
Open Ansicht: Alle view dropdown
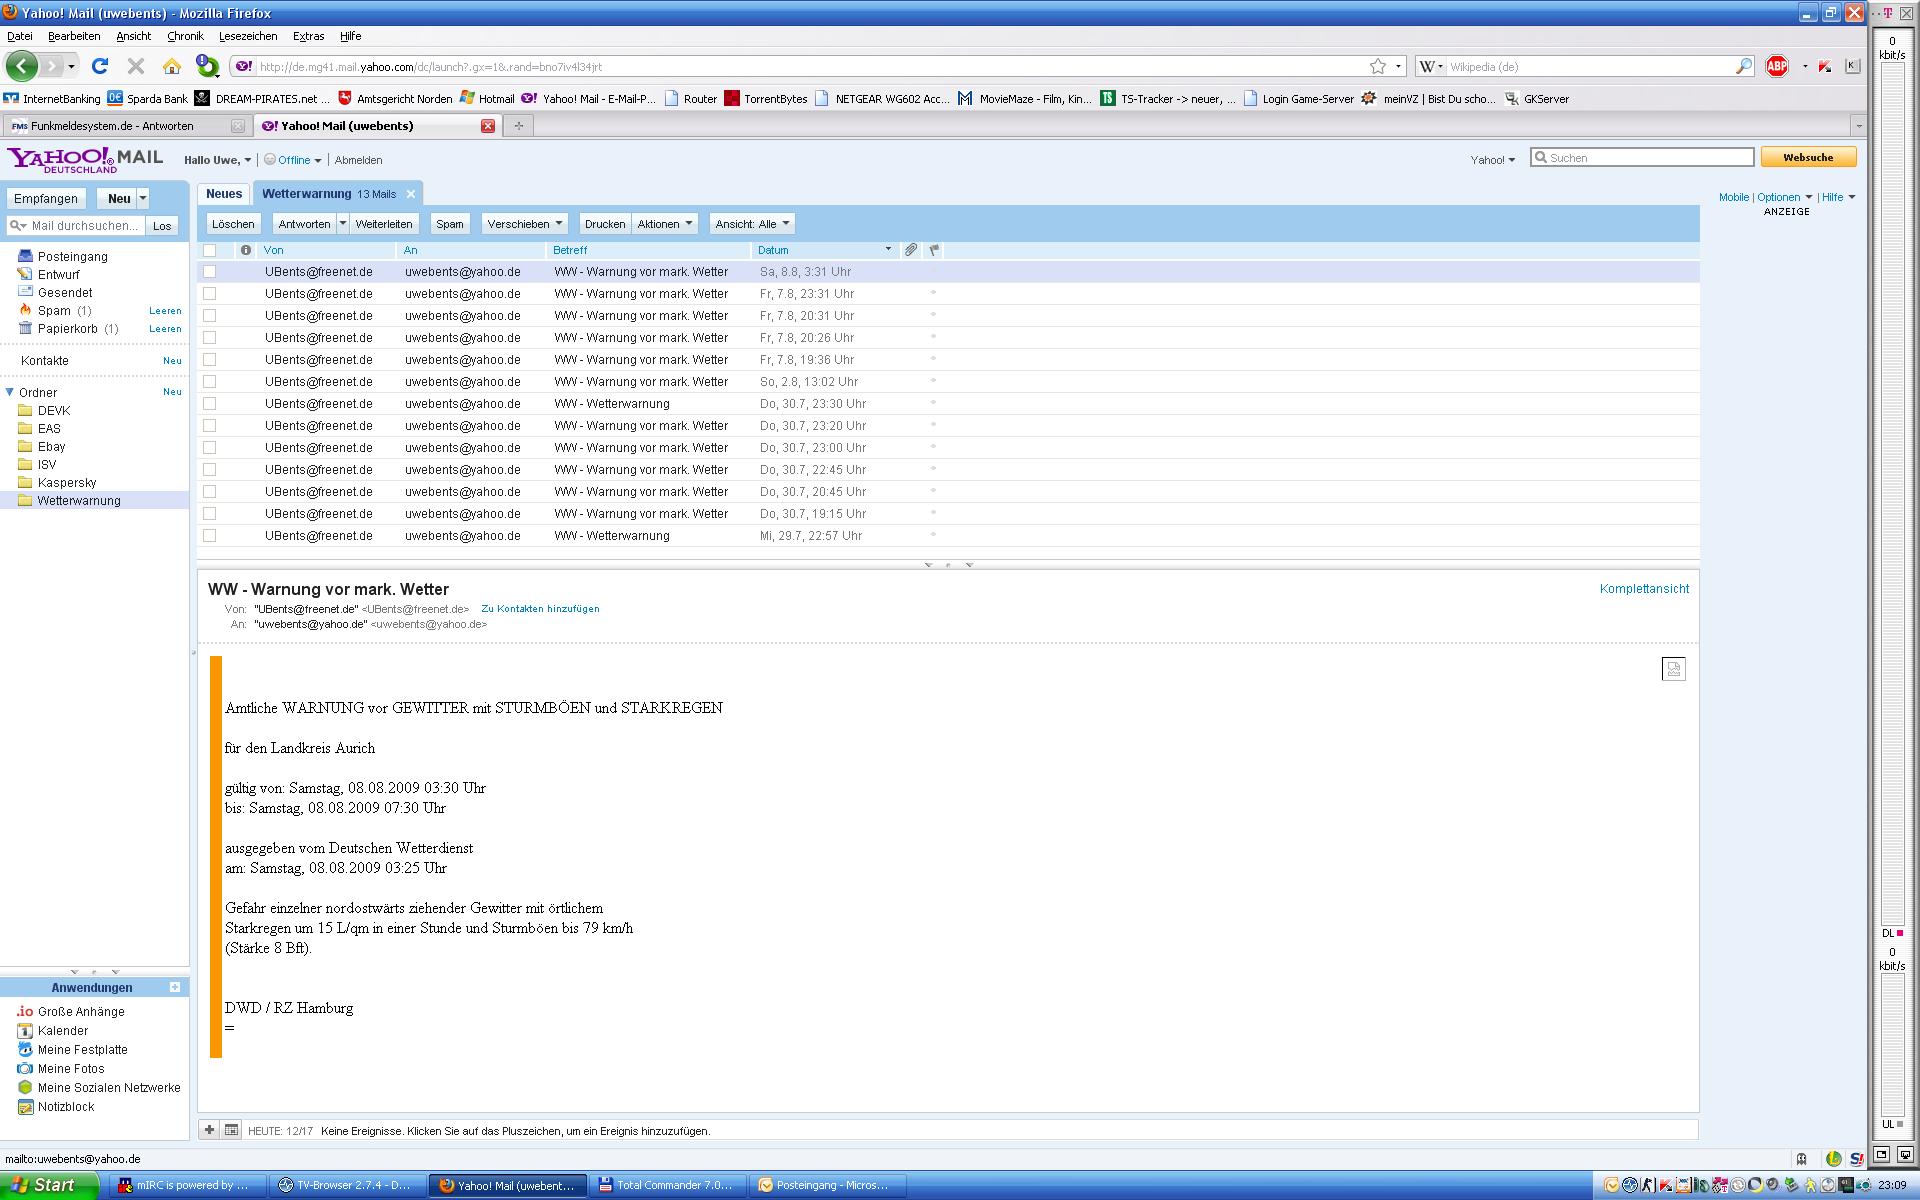tap(752, 224)
